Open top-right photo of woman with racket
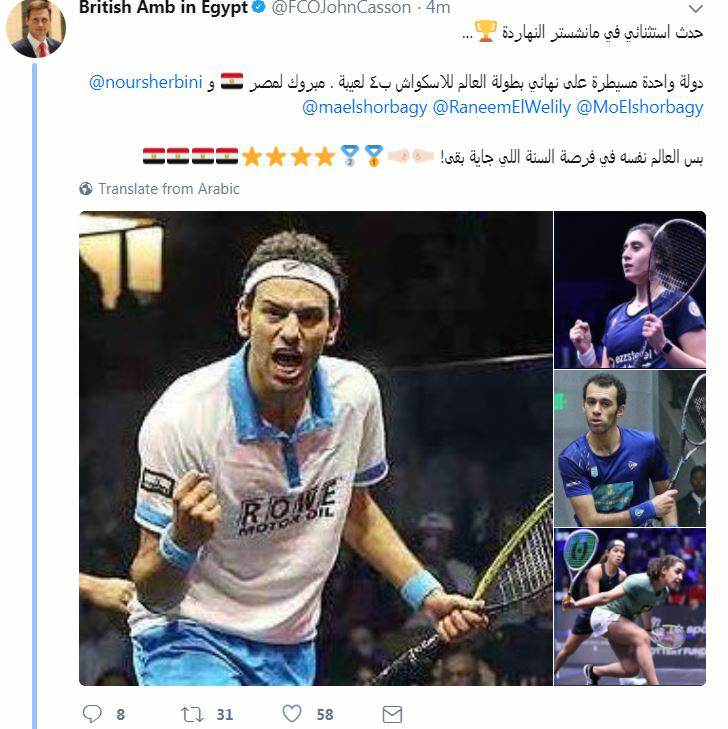 (x=630, y=290)
